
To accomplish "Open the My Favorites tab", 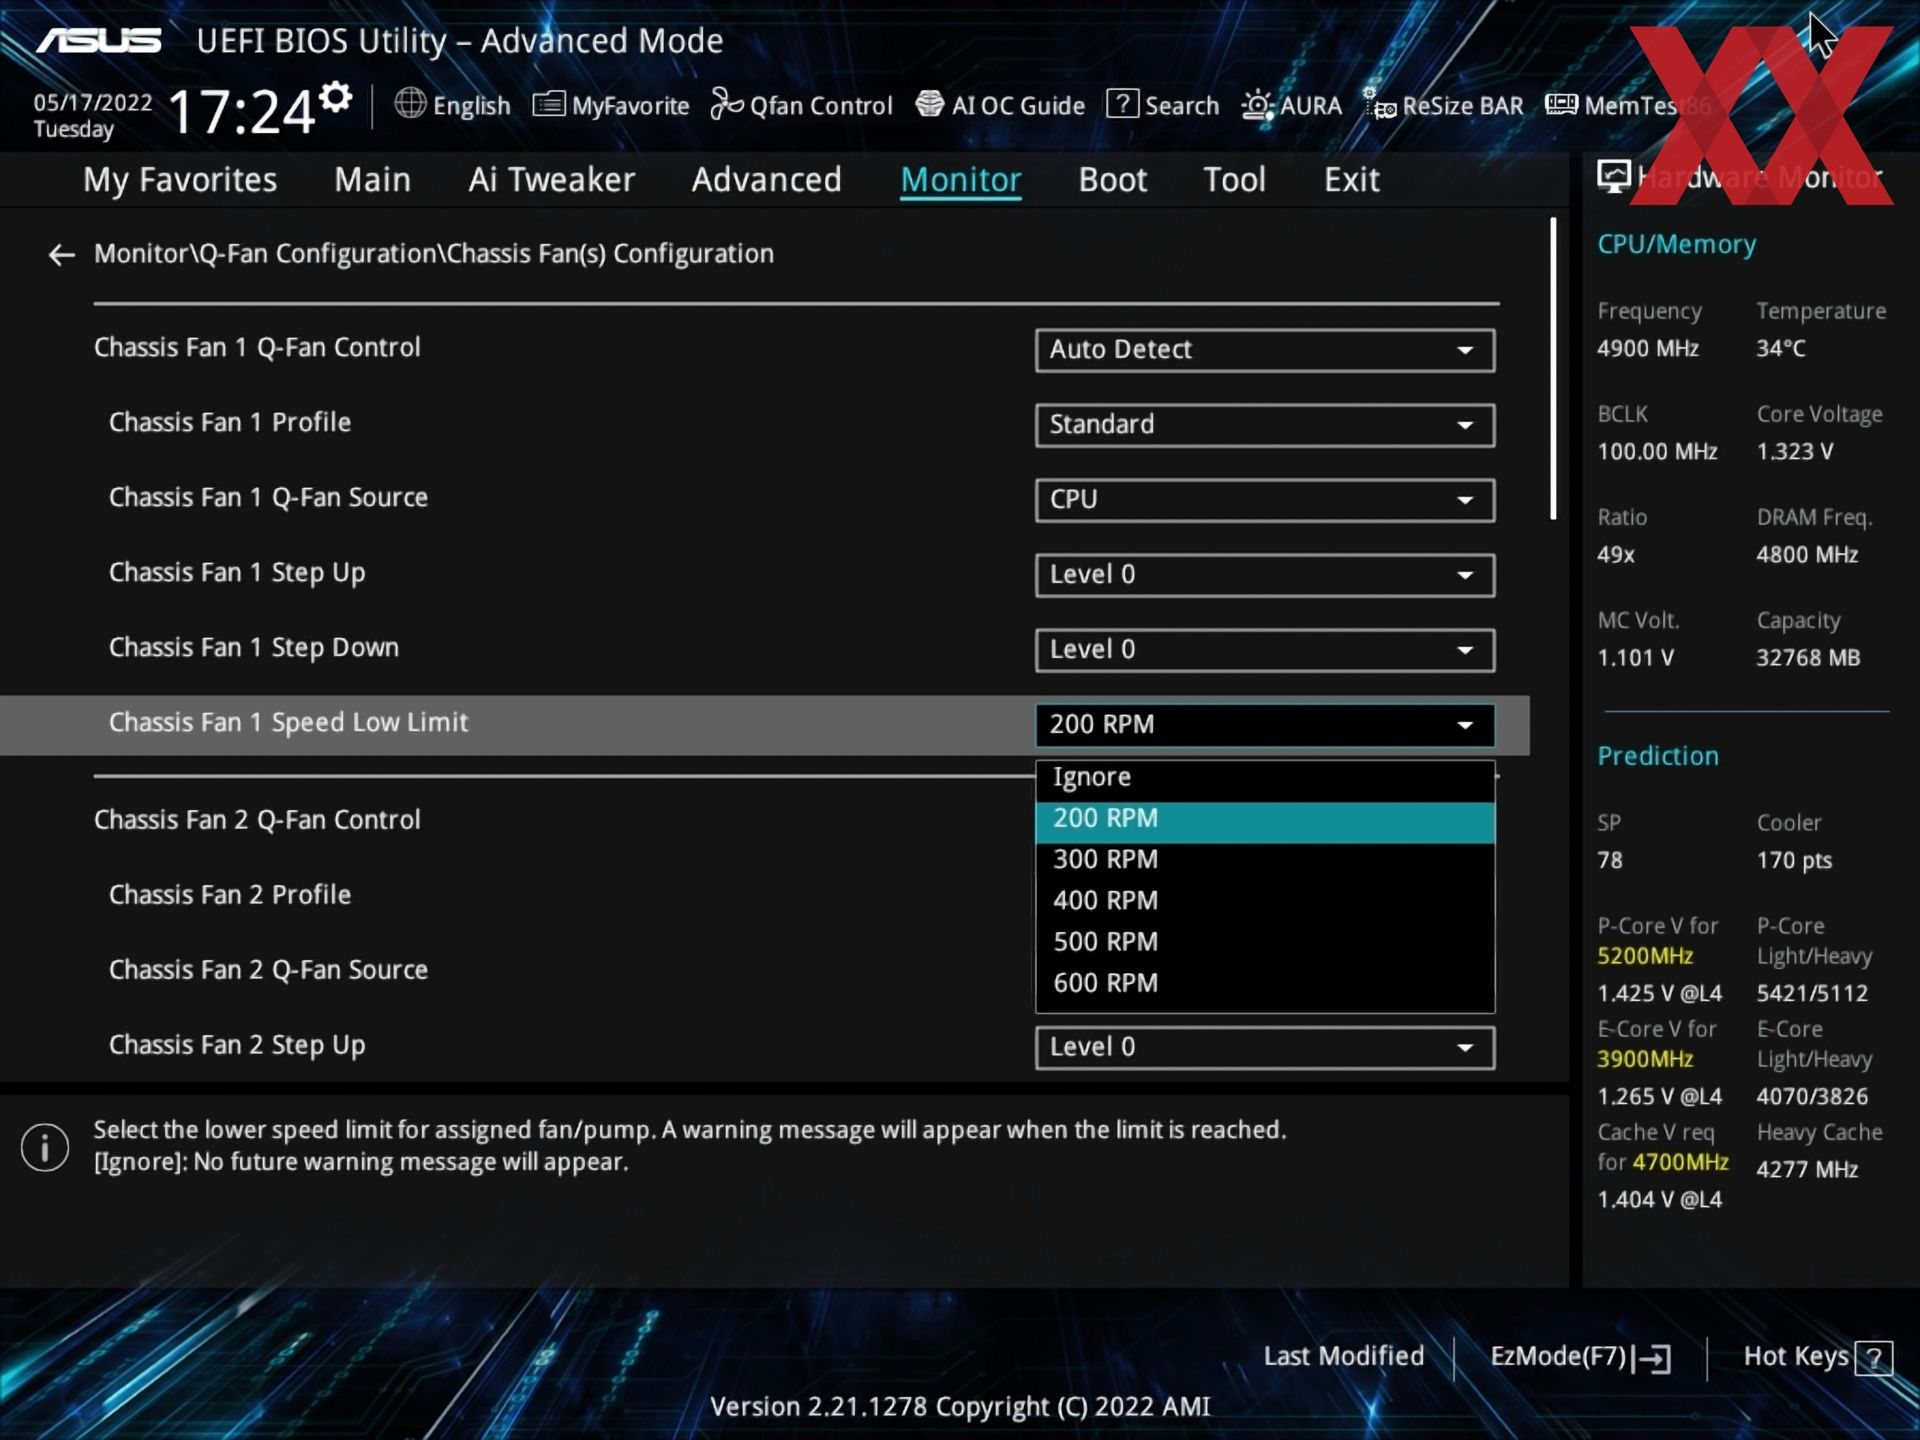I will [x=180, y=180].
